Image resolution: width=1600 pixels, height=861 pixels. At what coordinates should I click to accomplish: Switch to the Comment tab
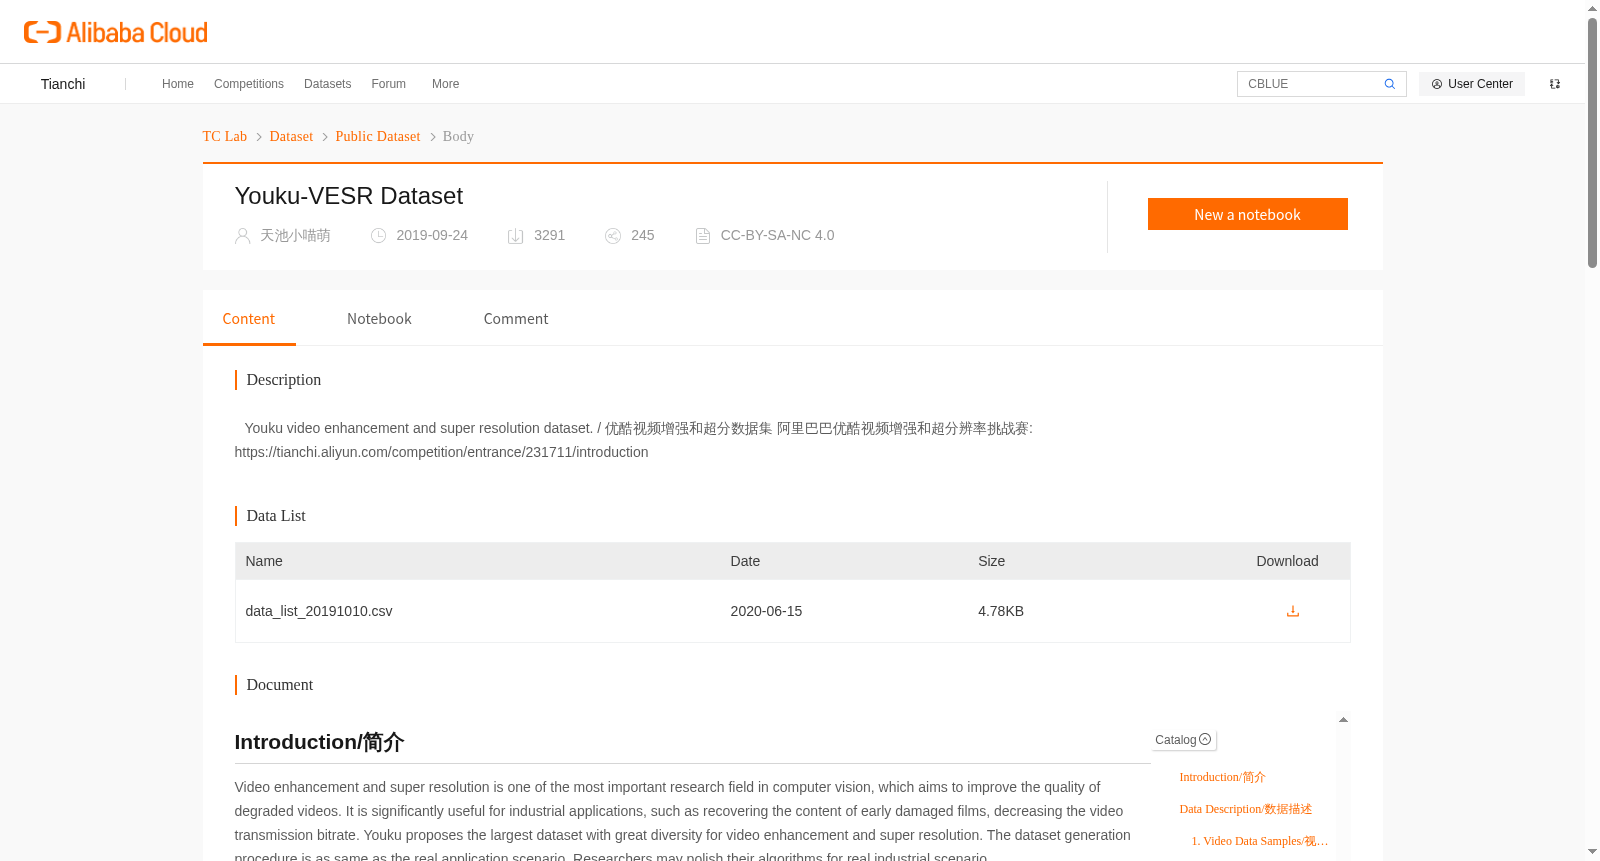516,319
